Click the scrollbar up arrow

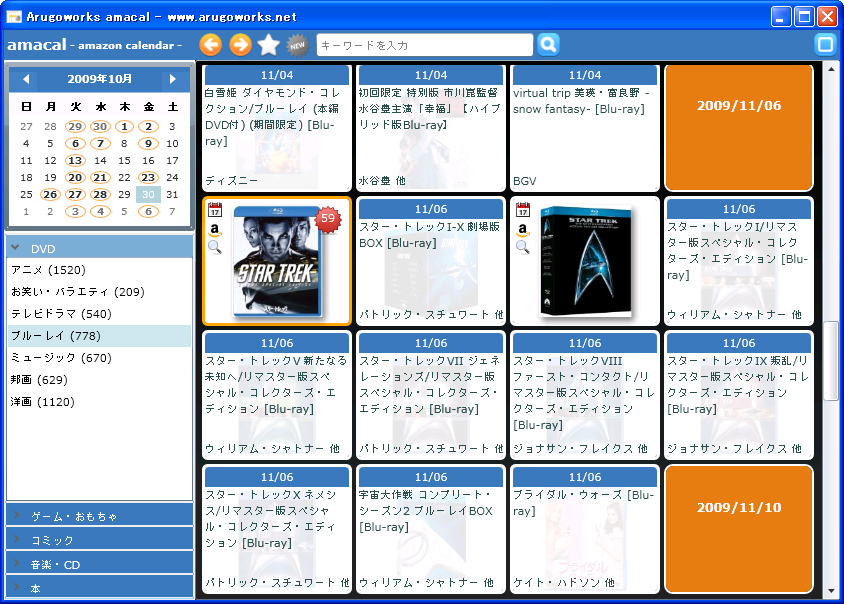(831, 69)
